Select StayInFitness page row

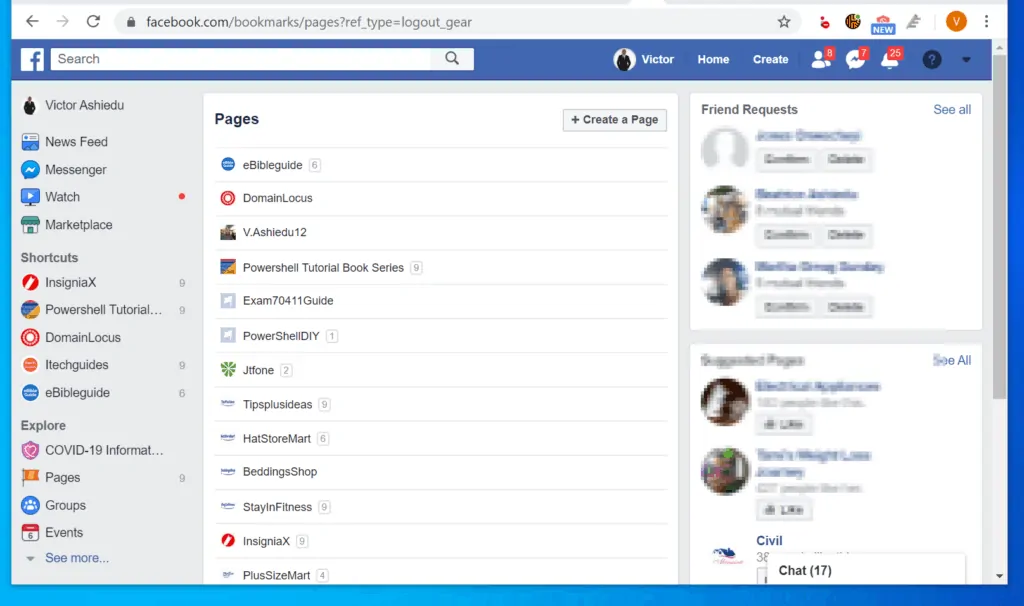(x=441, y=507)
